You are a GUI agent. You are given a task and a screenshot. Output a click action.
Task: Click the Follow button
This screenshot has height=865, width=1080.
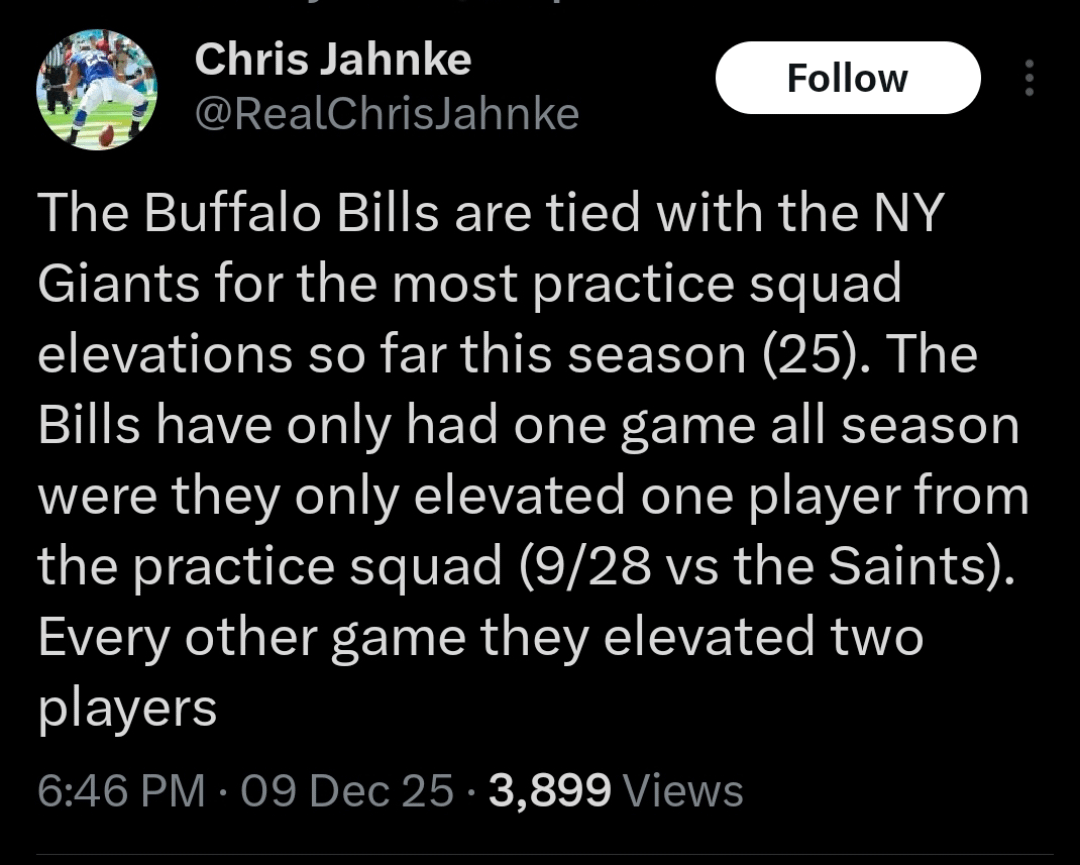coord(847,78)
